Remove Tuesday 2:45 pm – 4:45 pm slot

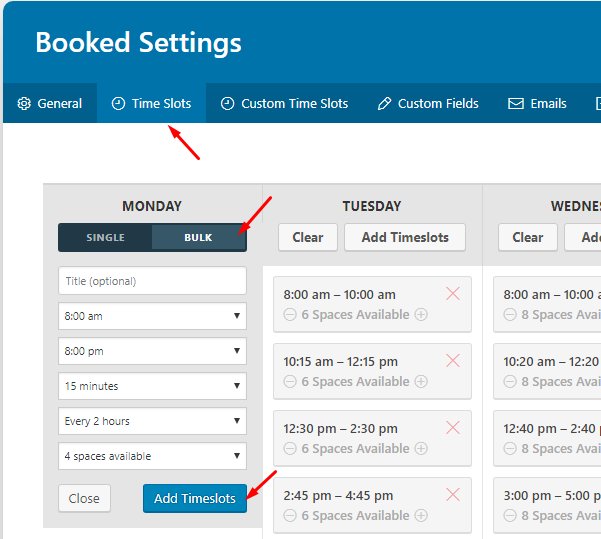[452, 494]
